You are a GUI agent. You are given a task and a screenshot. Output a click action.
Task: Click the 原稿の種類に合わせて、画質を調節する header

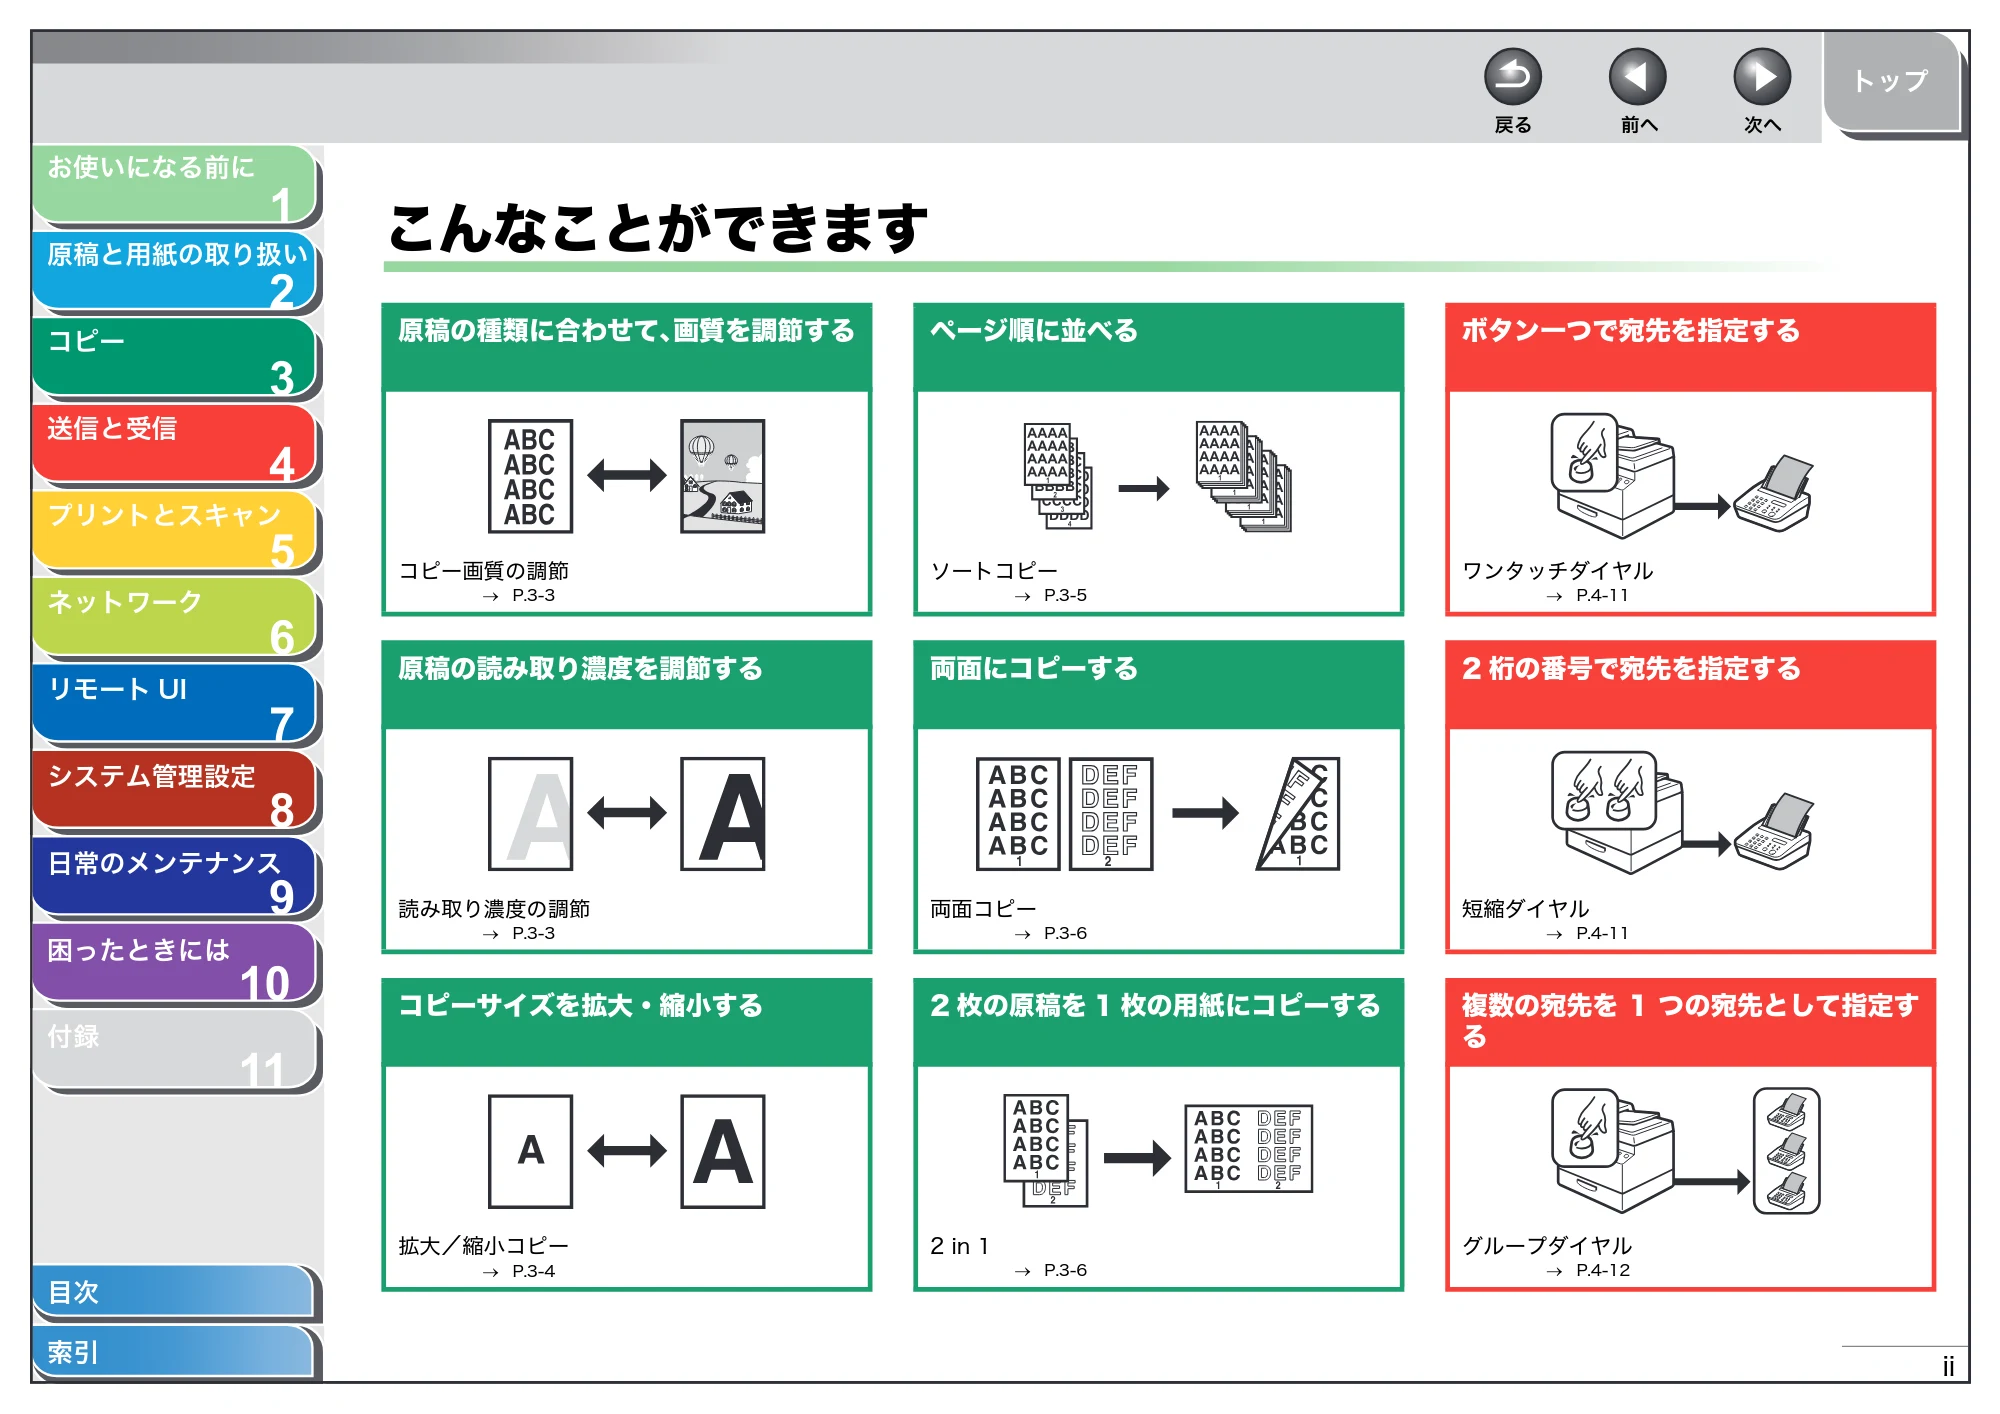point(627,346)
